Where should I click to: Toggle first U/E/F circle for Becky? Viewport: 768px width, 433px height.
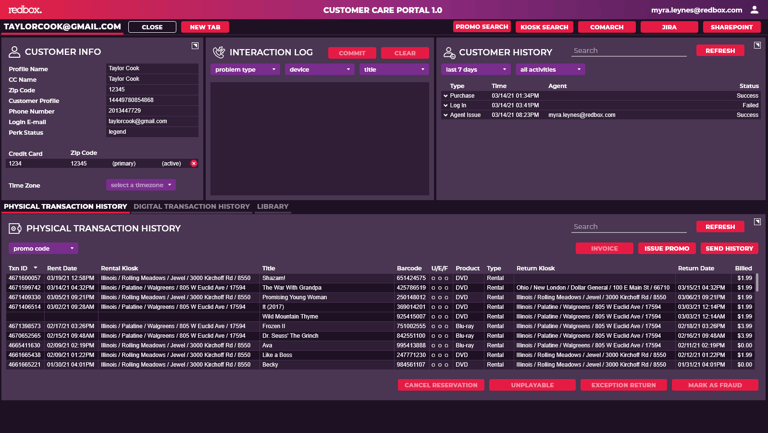pyautogui.click(x=433, y=365)
